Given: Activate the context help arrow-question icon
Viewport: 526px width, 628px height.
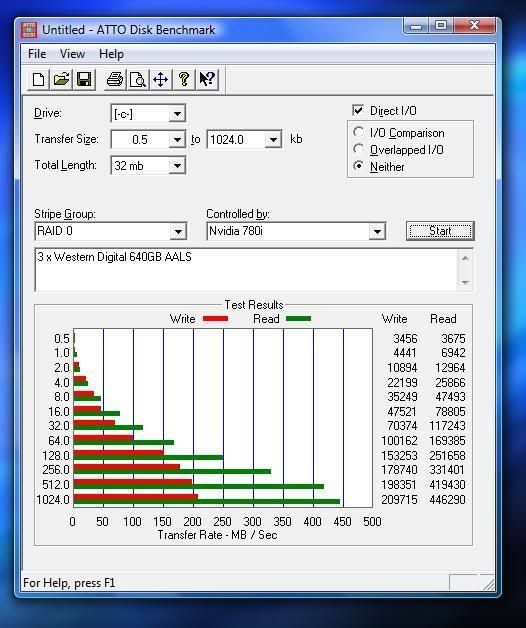Looking at the screenshot, I should pos(207,79).
